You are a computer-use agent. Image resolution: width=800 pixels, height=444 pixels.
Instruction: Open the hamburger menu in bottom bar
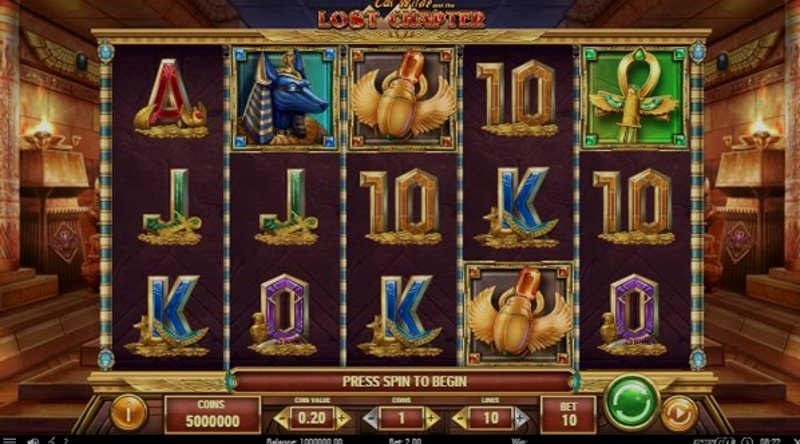9,440
